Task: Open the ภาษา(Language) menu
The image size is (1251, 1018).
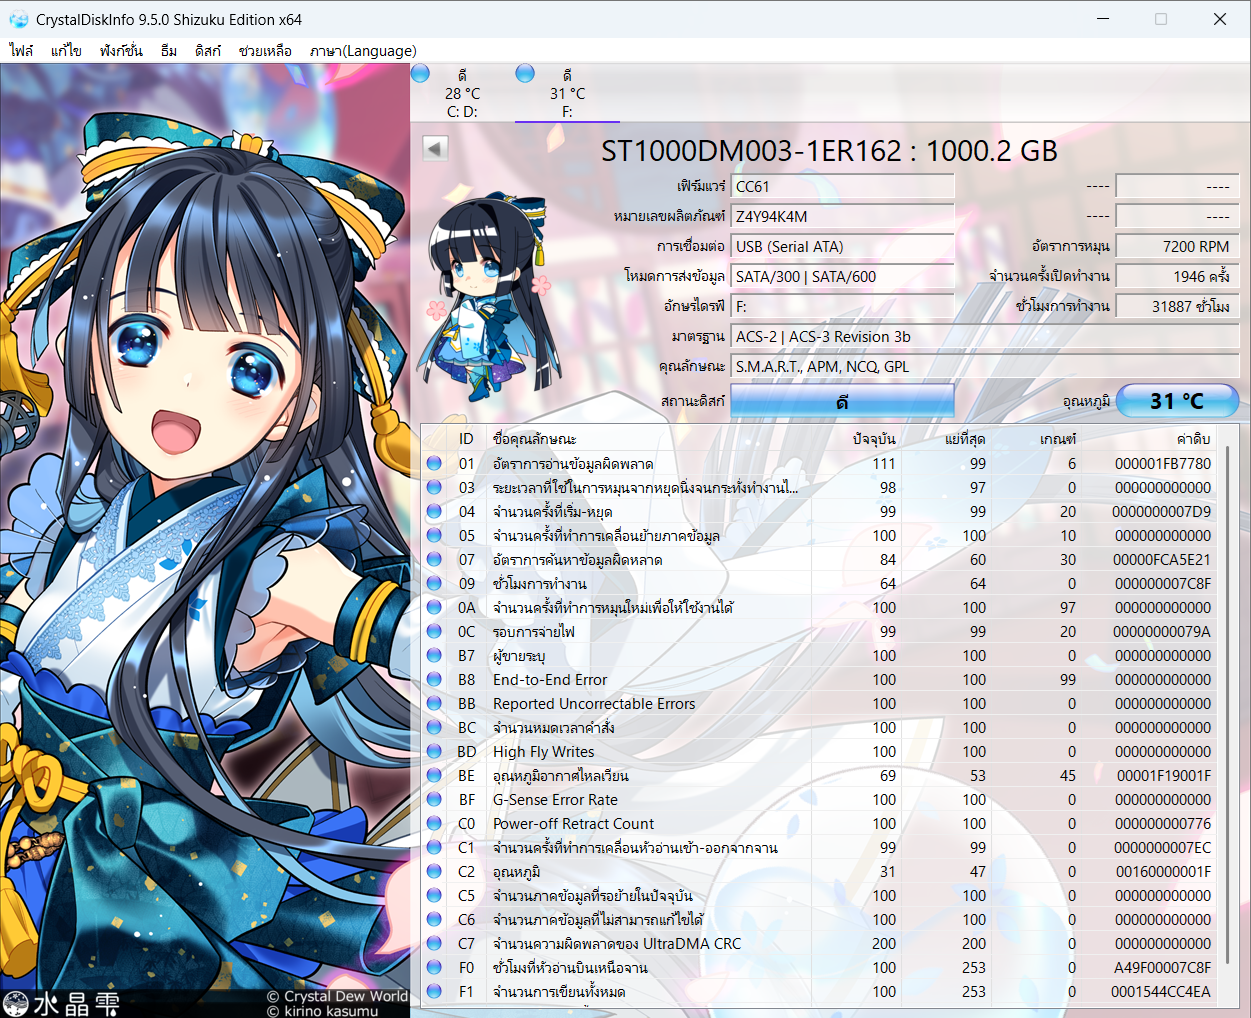Action: (363, 50)
